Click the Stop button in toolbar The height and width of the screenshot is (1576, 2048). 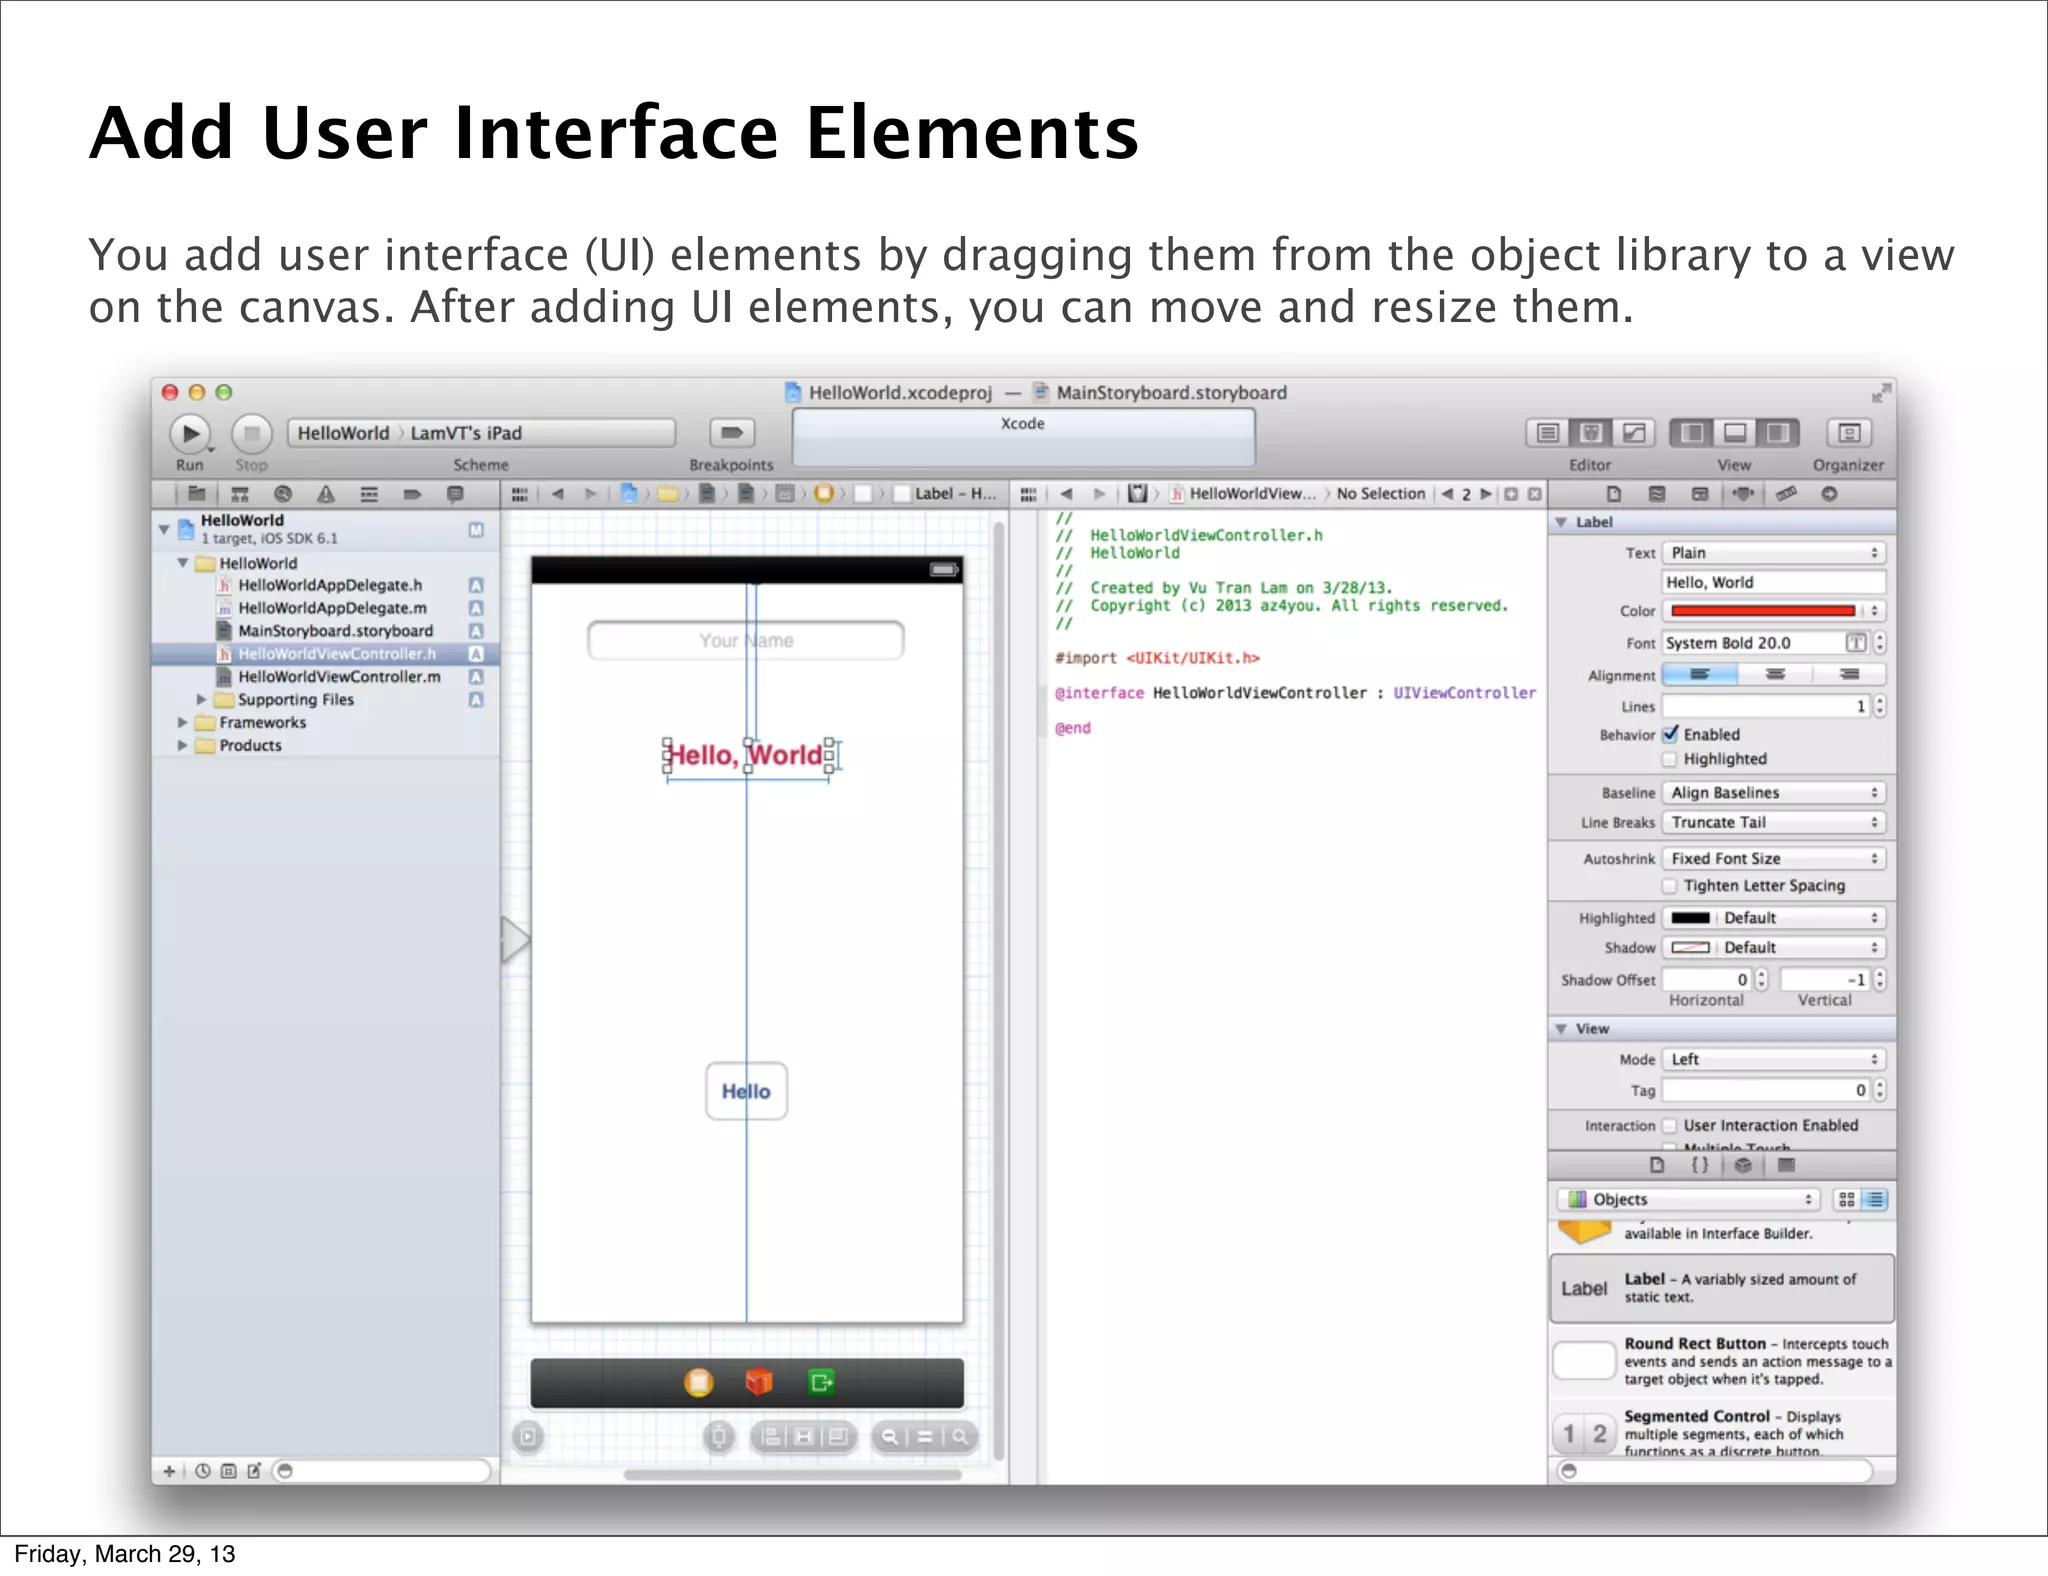coord(252,433)
